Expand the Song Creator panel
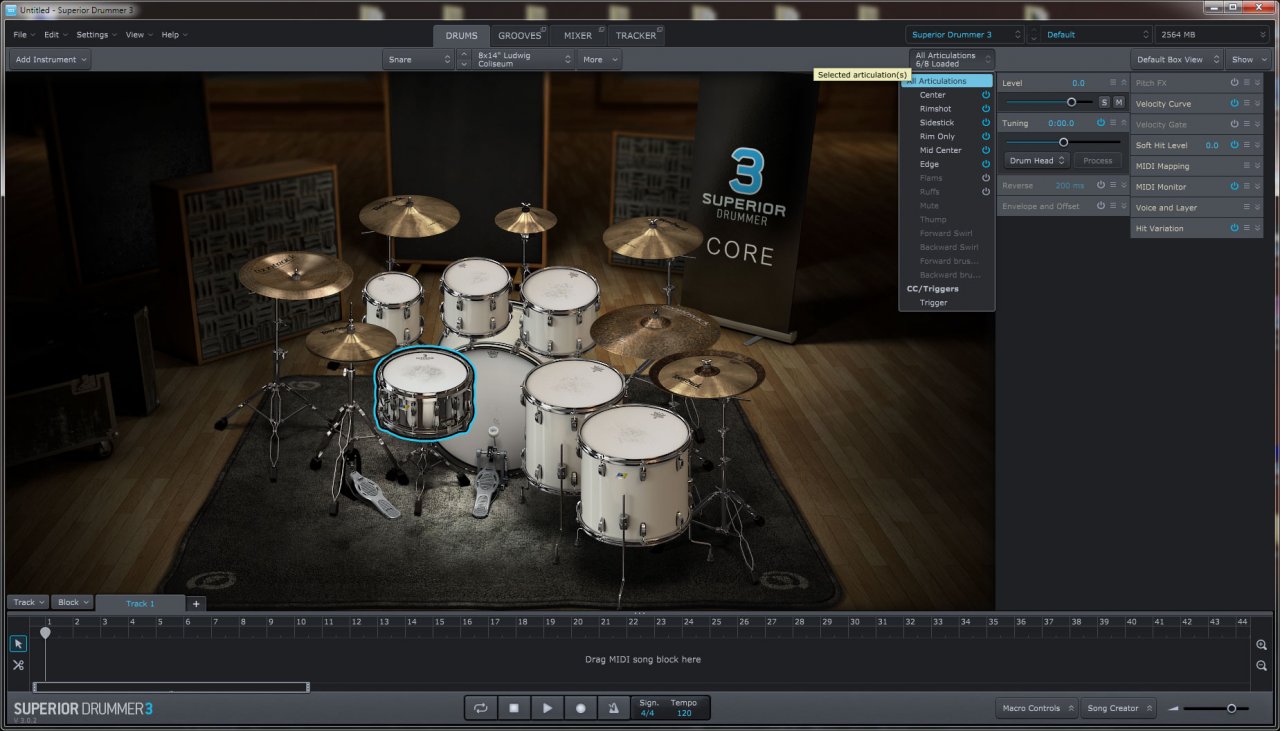1280x731 pixels. coord(1119,708)
